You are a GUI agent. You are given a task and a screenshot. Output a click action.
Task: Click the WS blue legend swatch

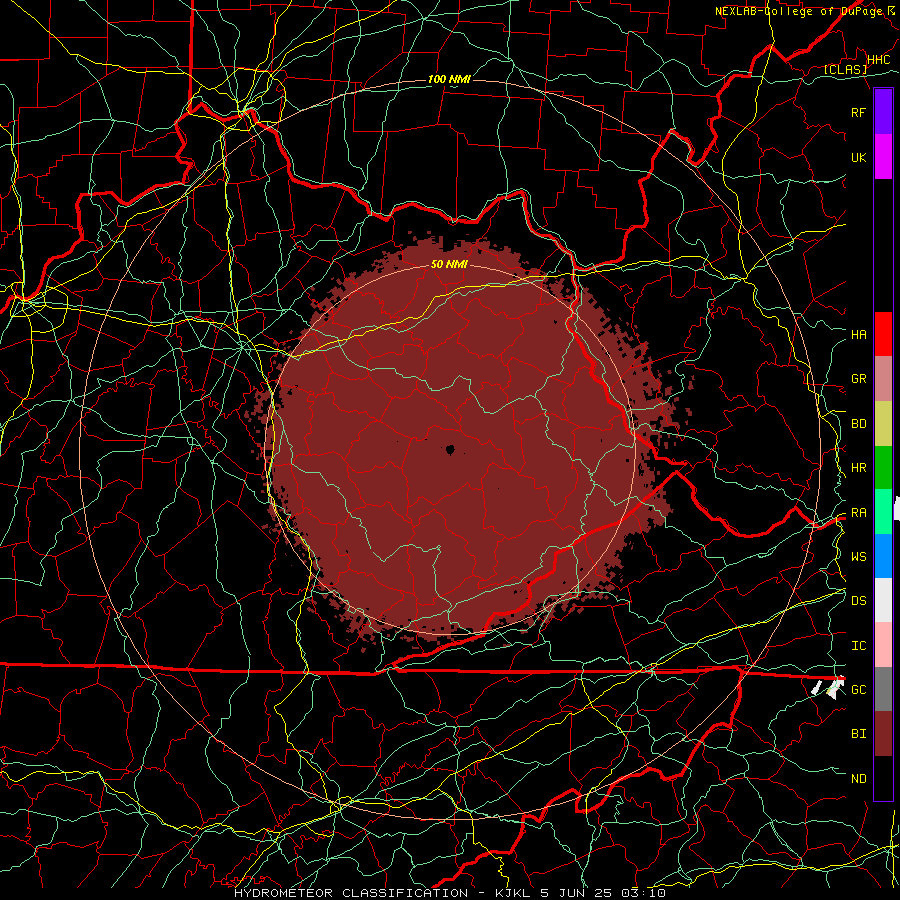[883, 556]
